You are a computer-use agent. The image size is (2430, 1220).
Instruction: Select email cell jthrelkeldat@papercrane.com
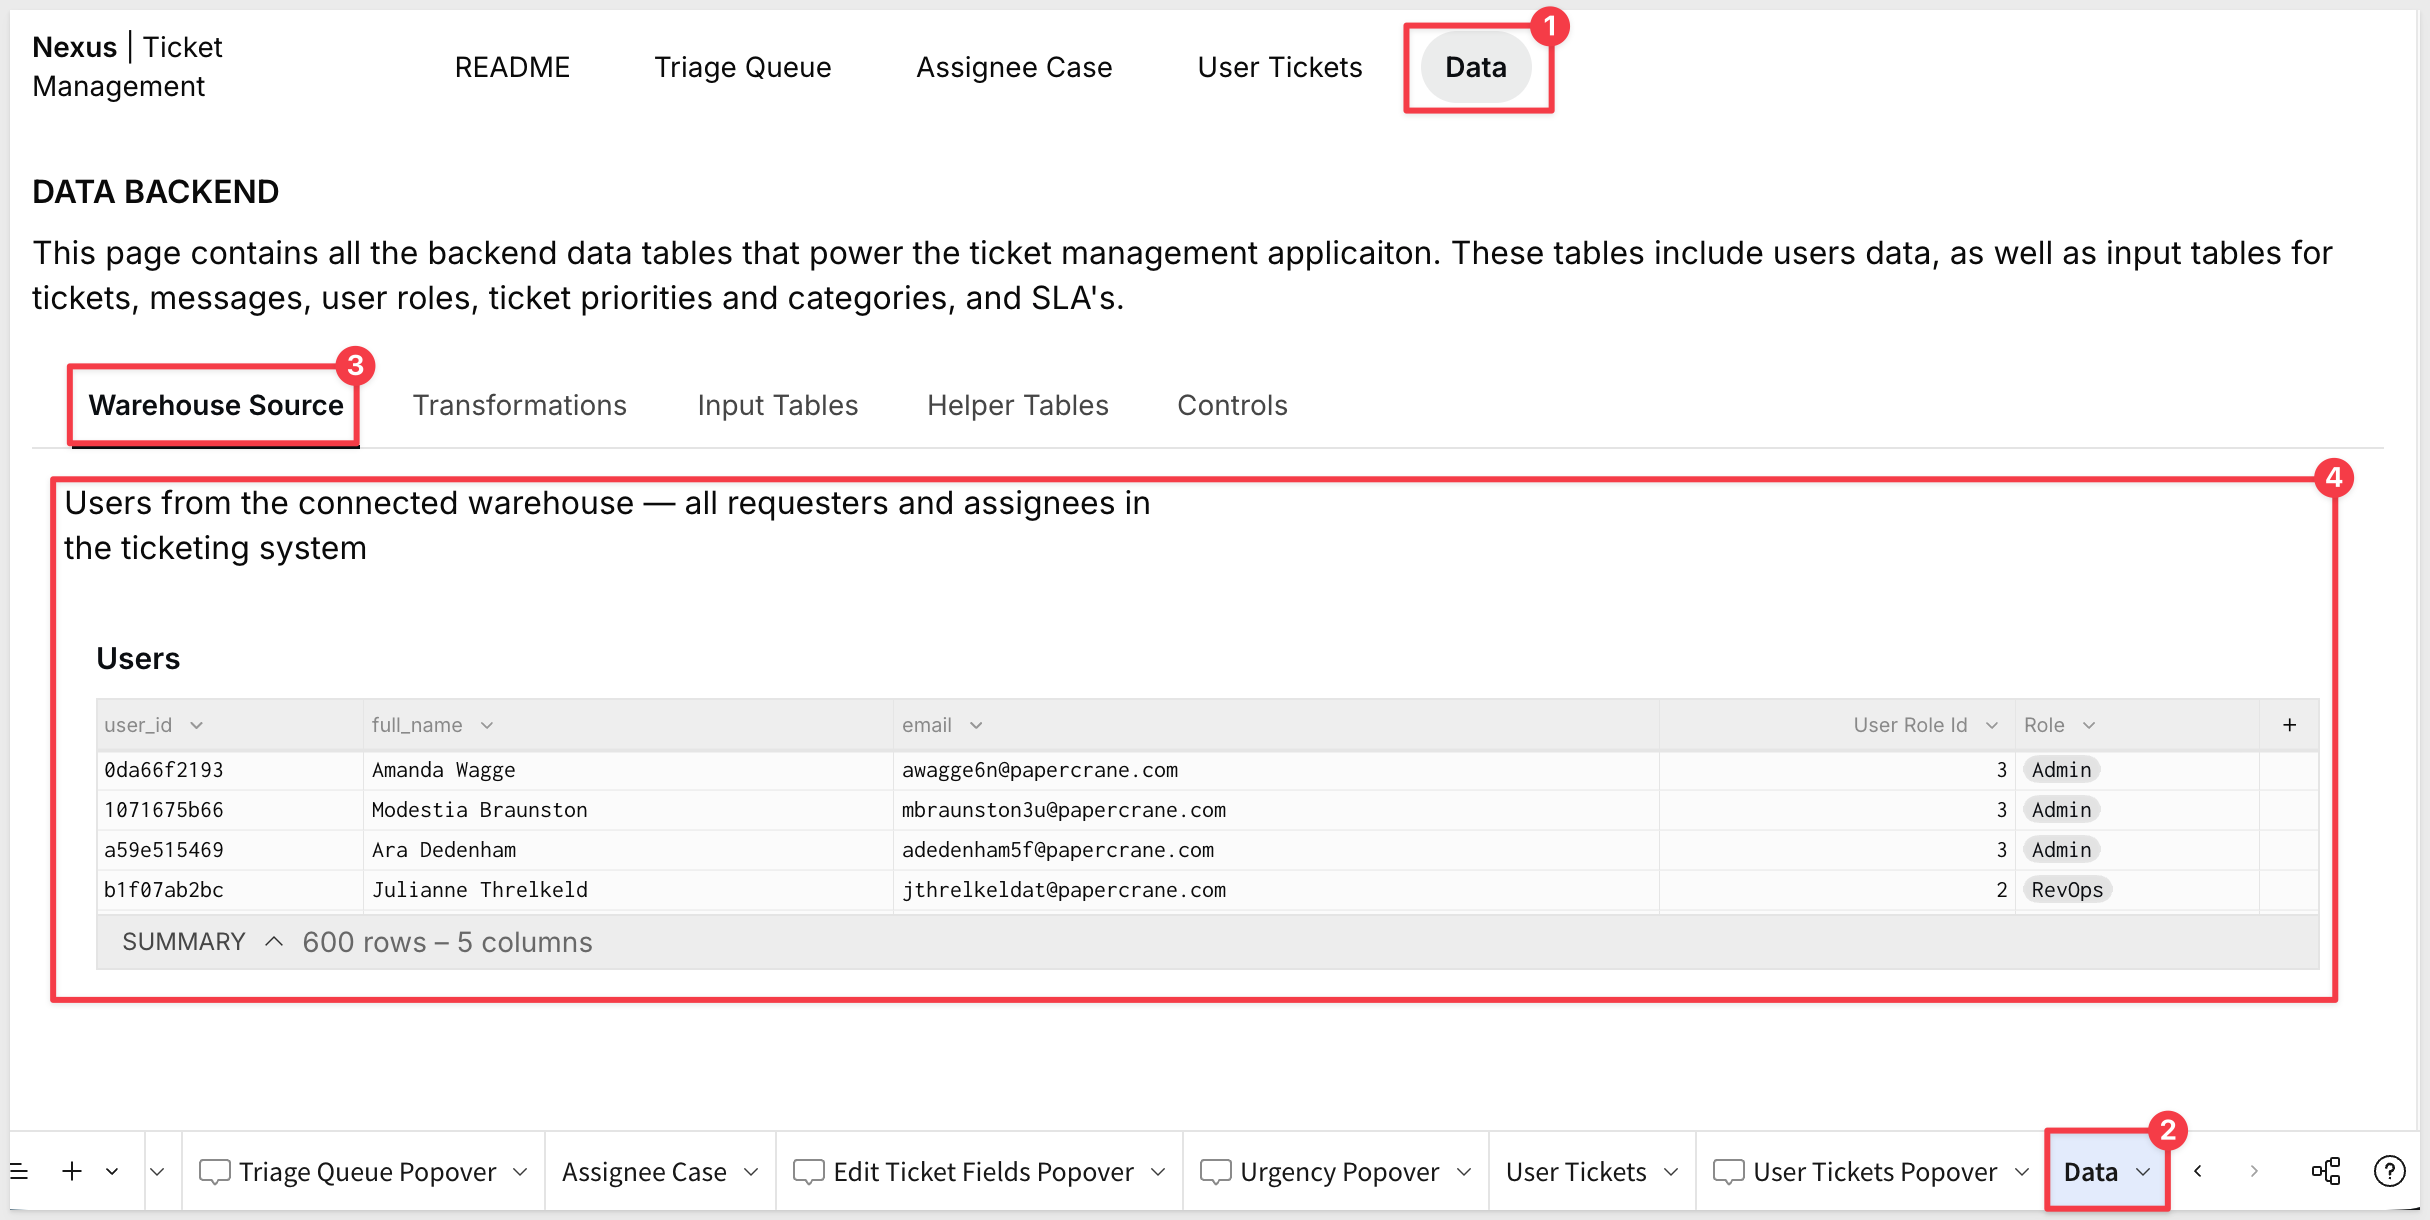pos(1276,890)
